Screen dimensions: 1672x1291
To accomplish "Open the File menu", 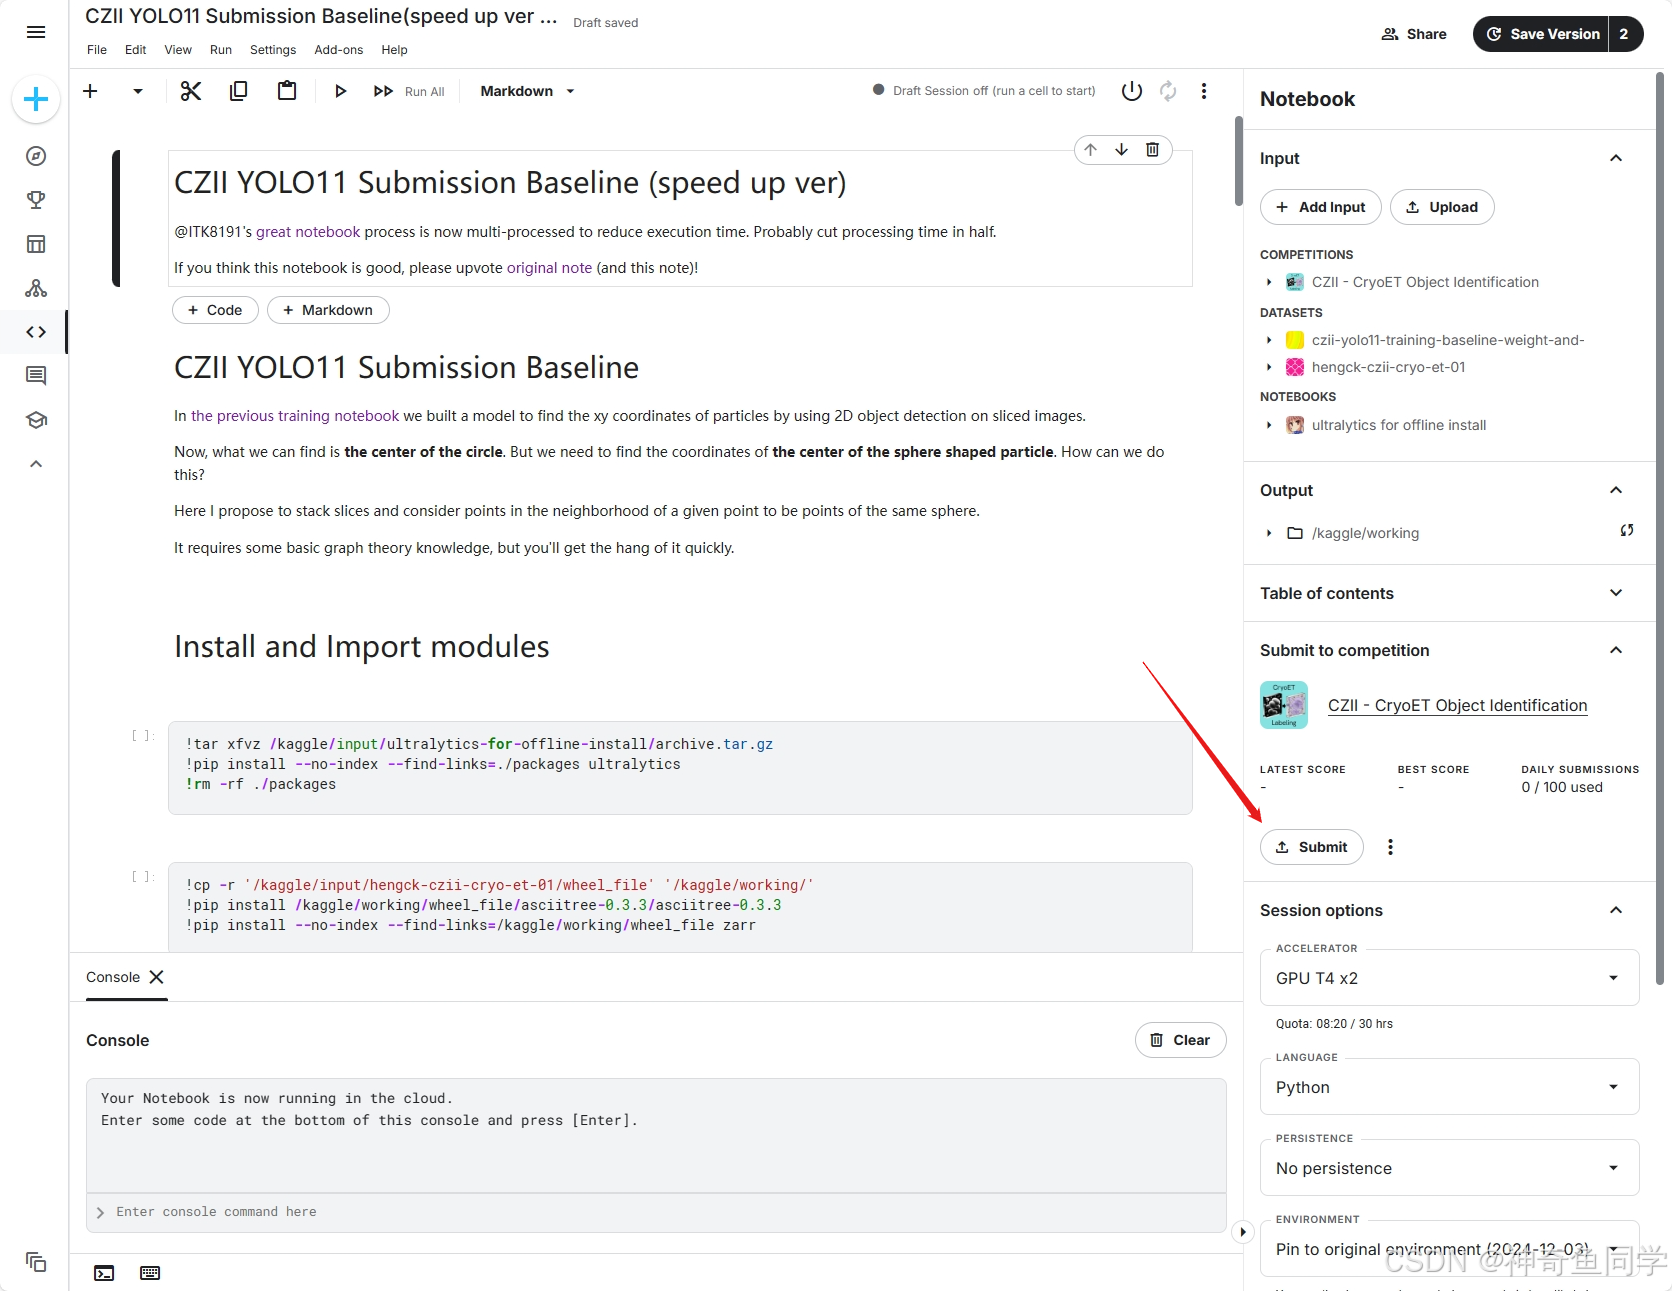I will 97,50.
